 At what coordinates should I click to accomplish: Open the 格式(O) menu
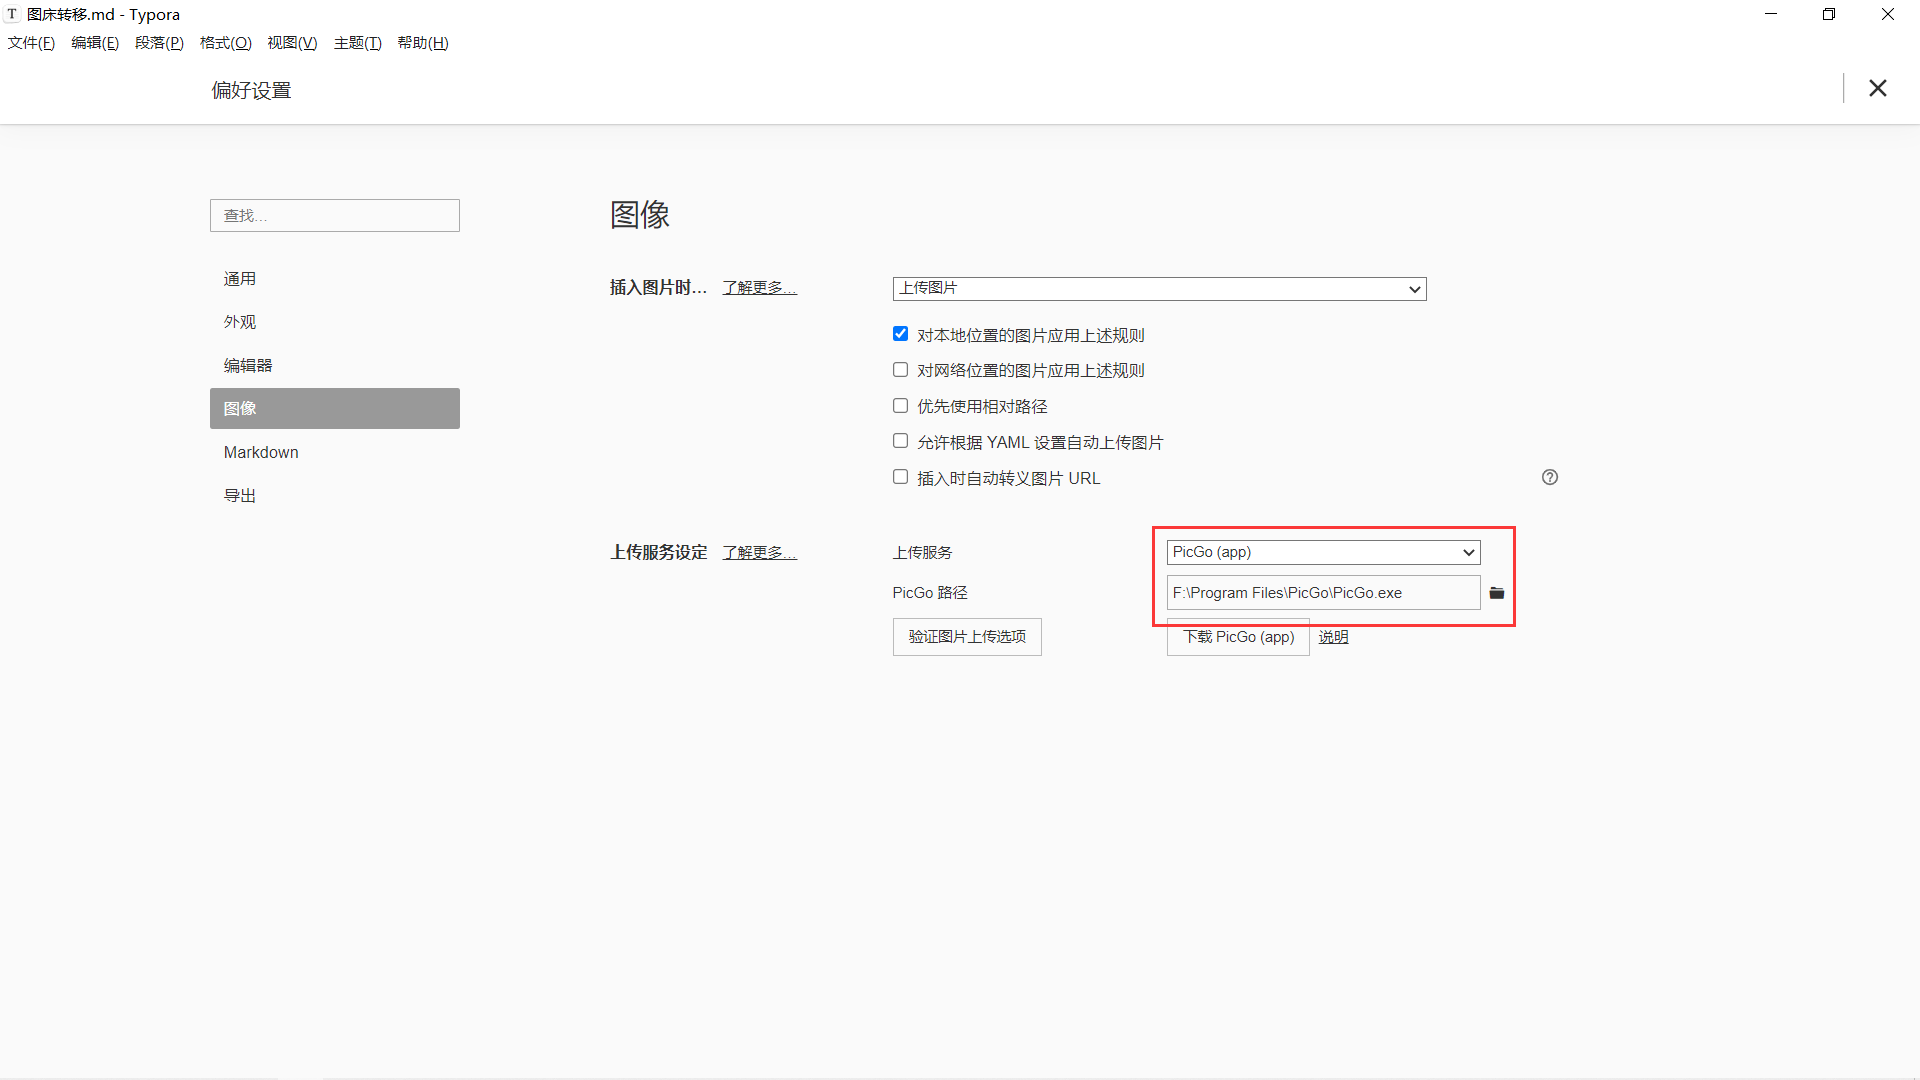(225, 43)
